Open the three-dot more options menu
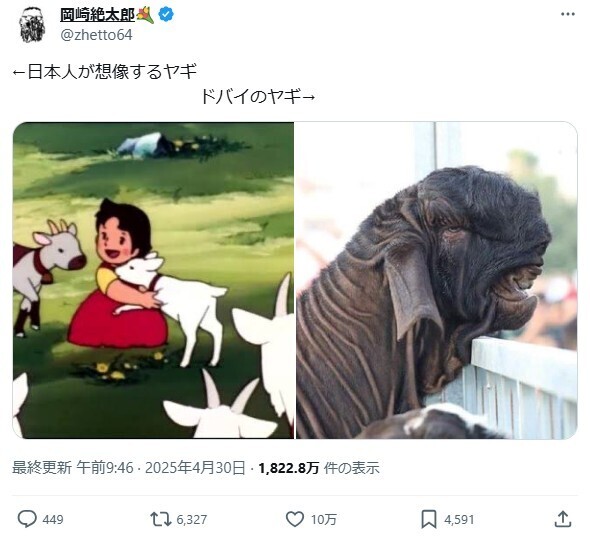Screen dimensions: 590x542 [x=567, y=14]
